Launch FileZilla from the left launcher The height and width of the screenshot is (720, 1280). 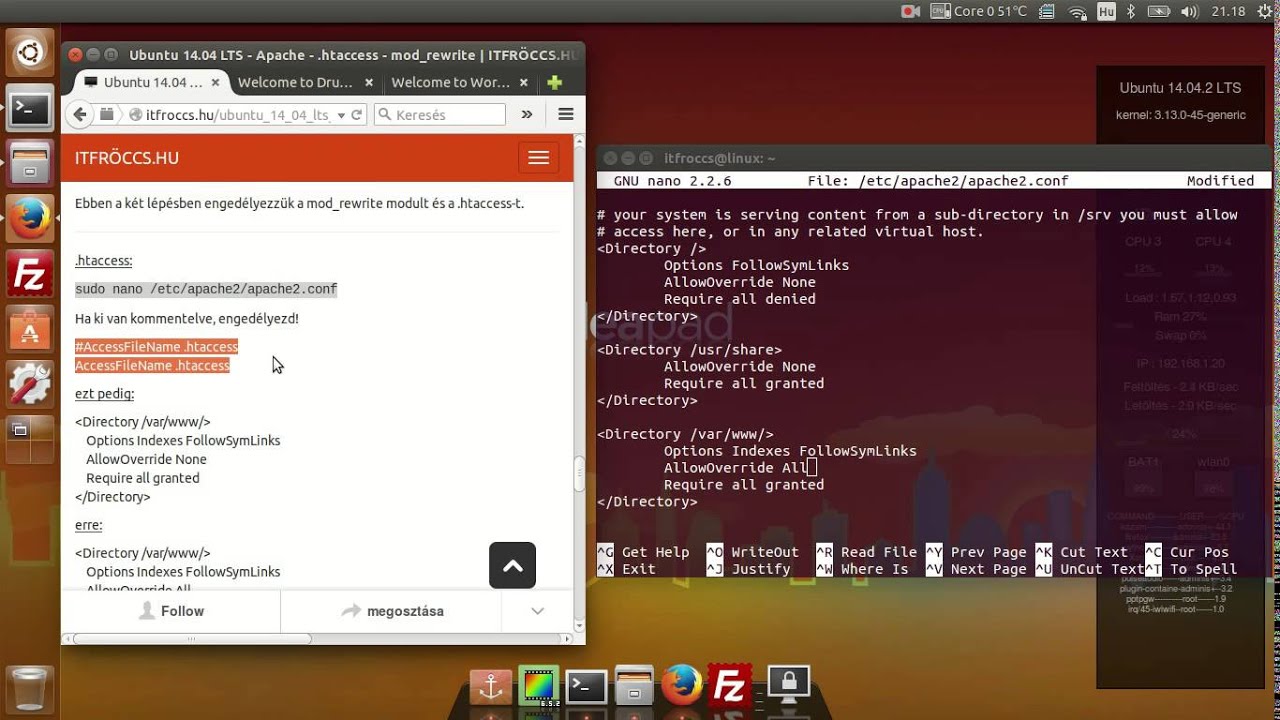pos(30,273)
